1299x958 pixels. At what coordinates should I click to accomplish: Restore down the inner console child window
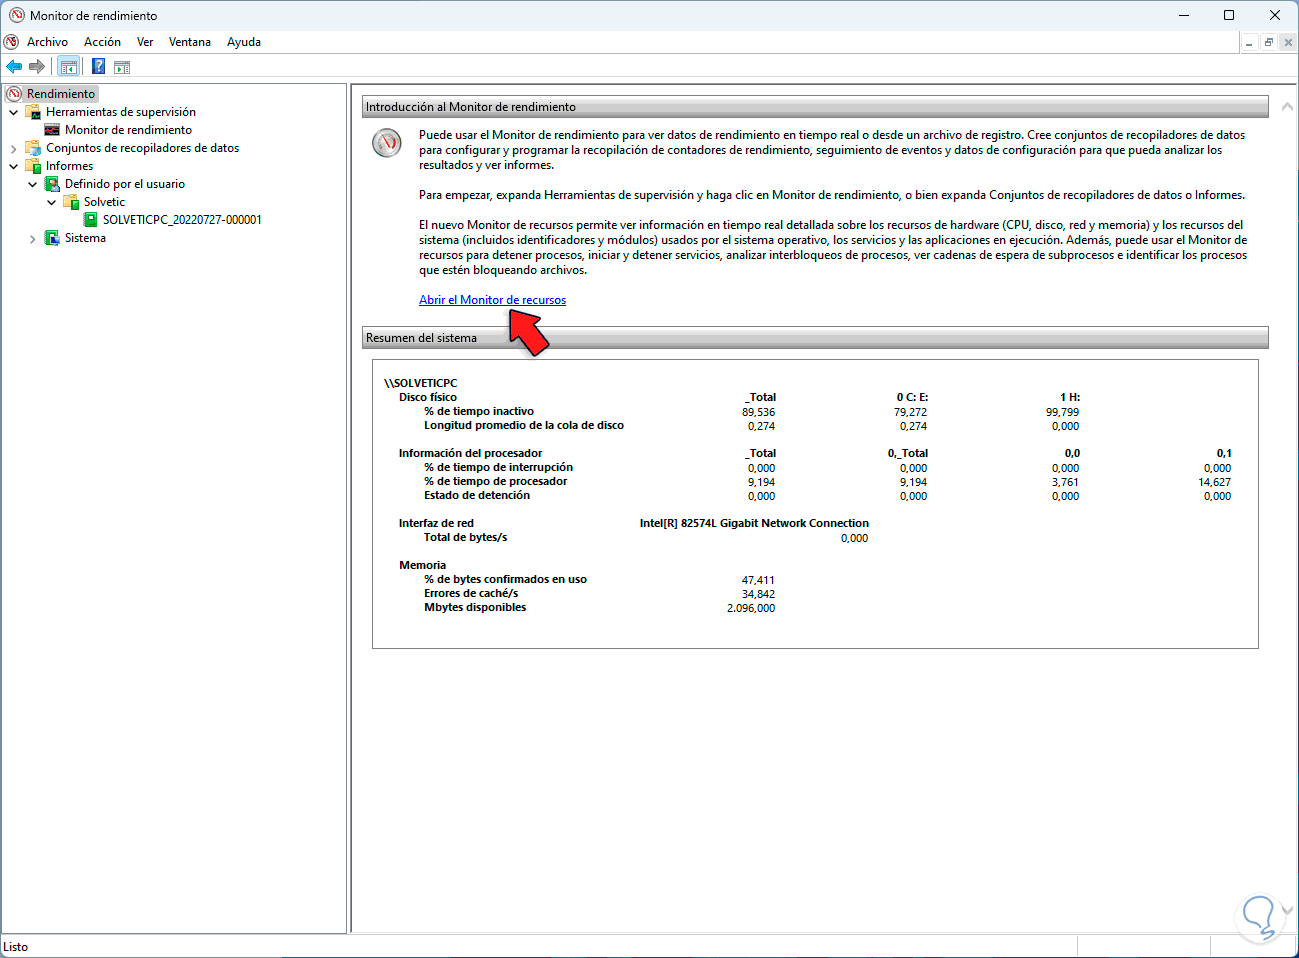[x=1268, y=43]
